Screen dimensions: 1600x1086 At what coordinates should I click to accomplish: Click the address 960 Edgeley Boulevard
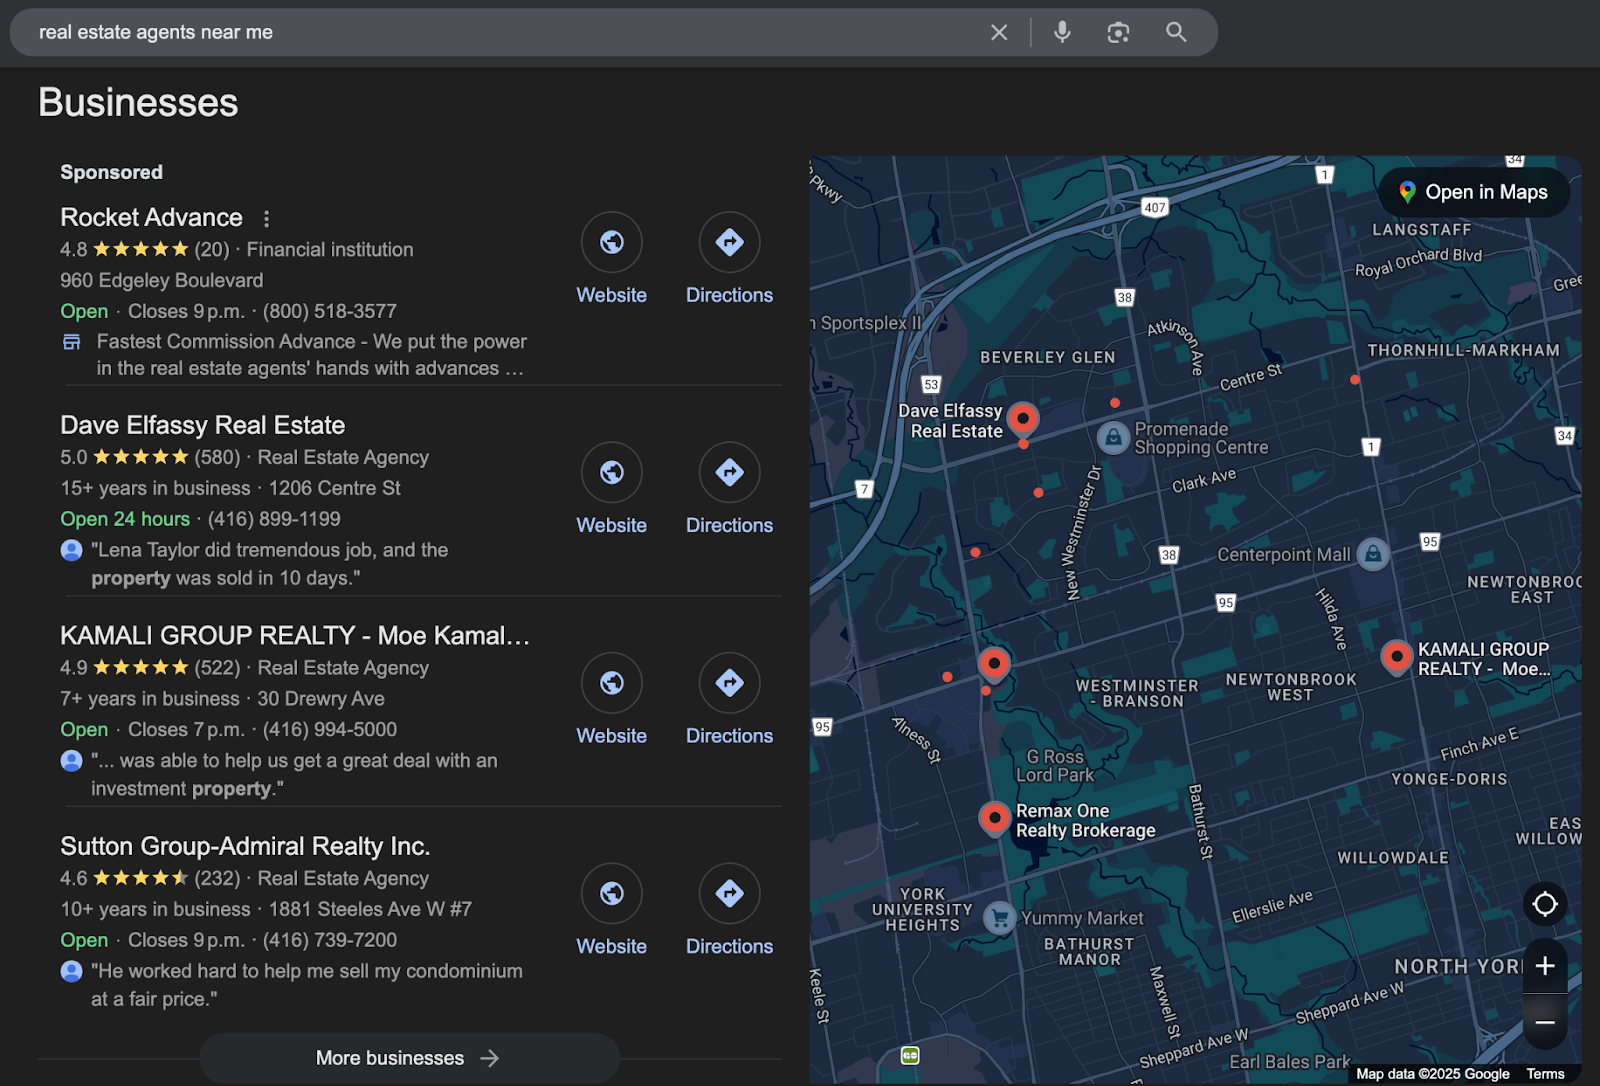162,281
